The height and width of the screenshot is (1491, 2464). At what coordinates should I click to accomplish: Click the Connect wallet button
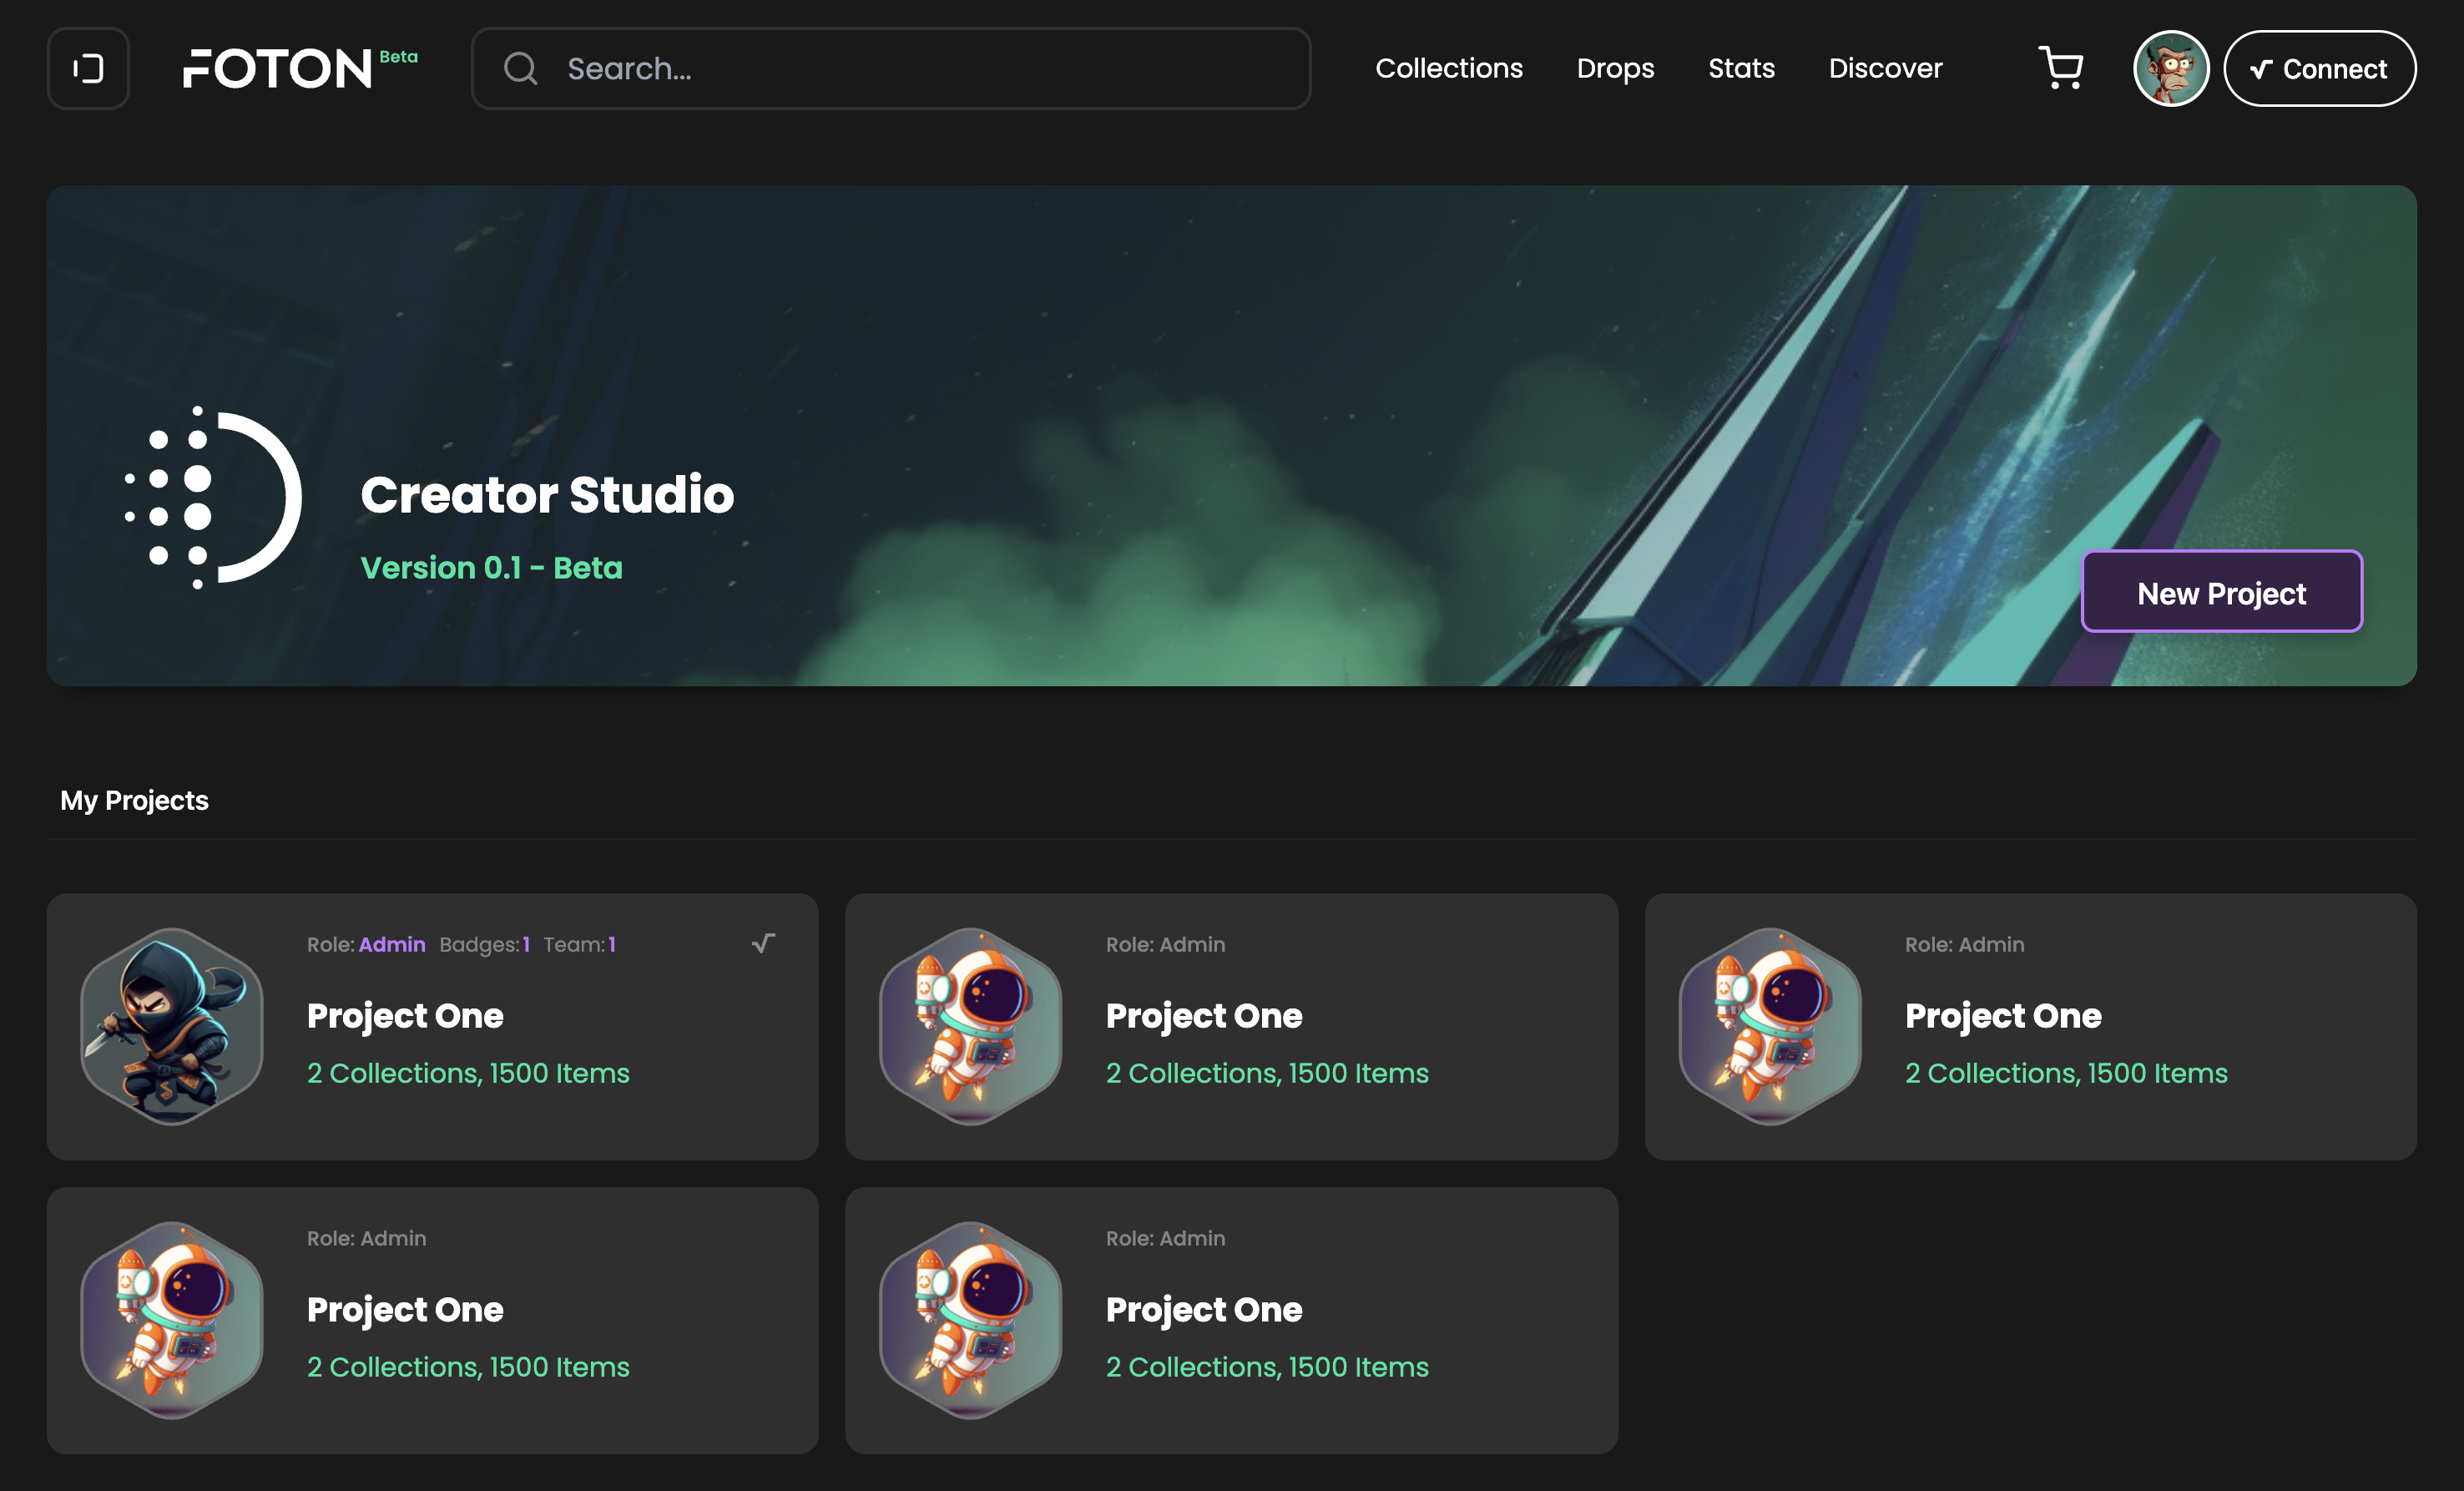2319,68
